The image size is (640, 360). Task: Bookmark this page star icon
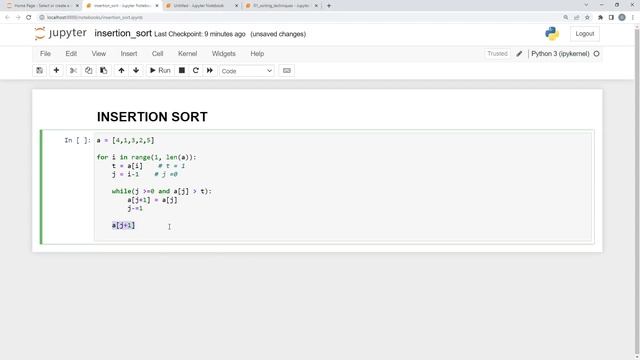click(x=587, y=18)
